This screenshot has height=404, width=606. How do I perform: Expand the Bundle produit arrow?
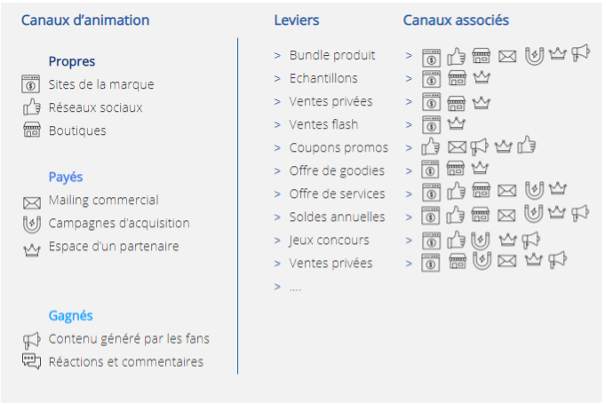277,56
